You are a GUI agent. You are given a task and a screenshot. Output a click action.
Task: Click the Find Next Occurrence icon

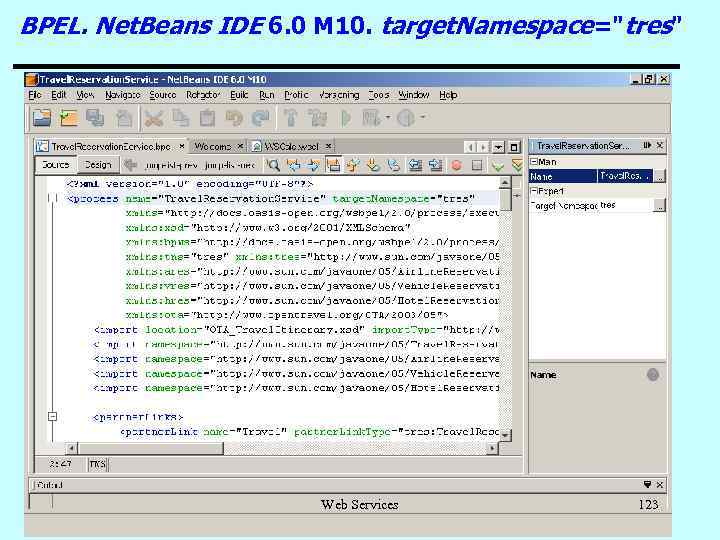[313, 165]
